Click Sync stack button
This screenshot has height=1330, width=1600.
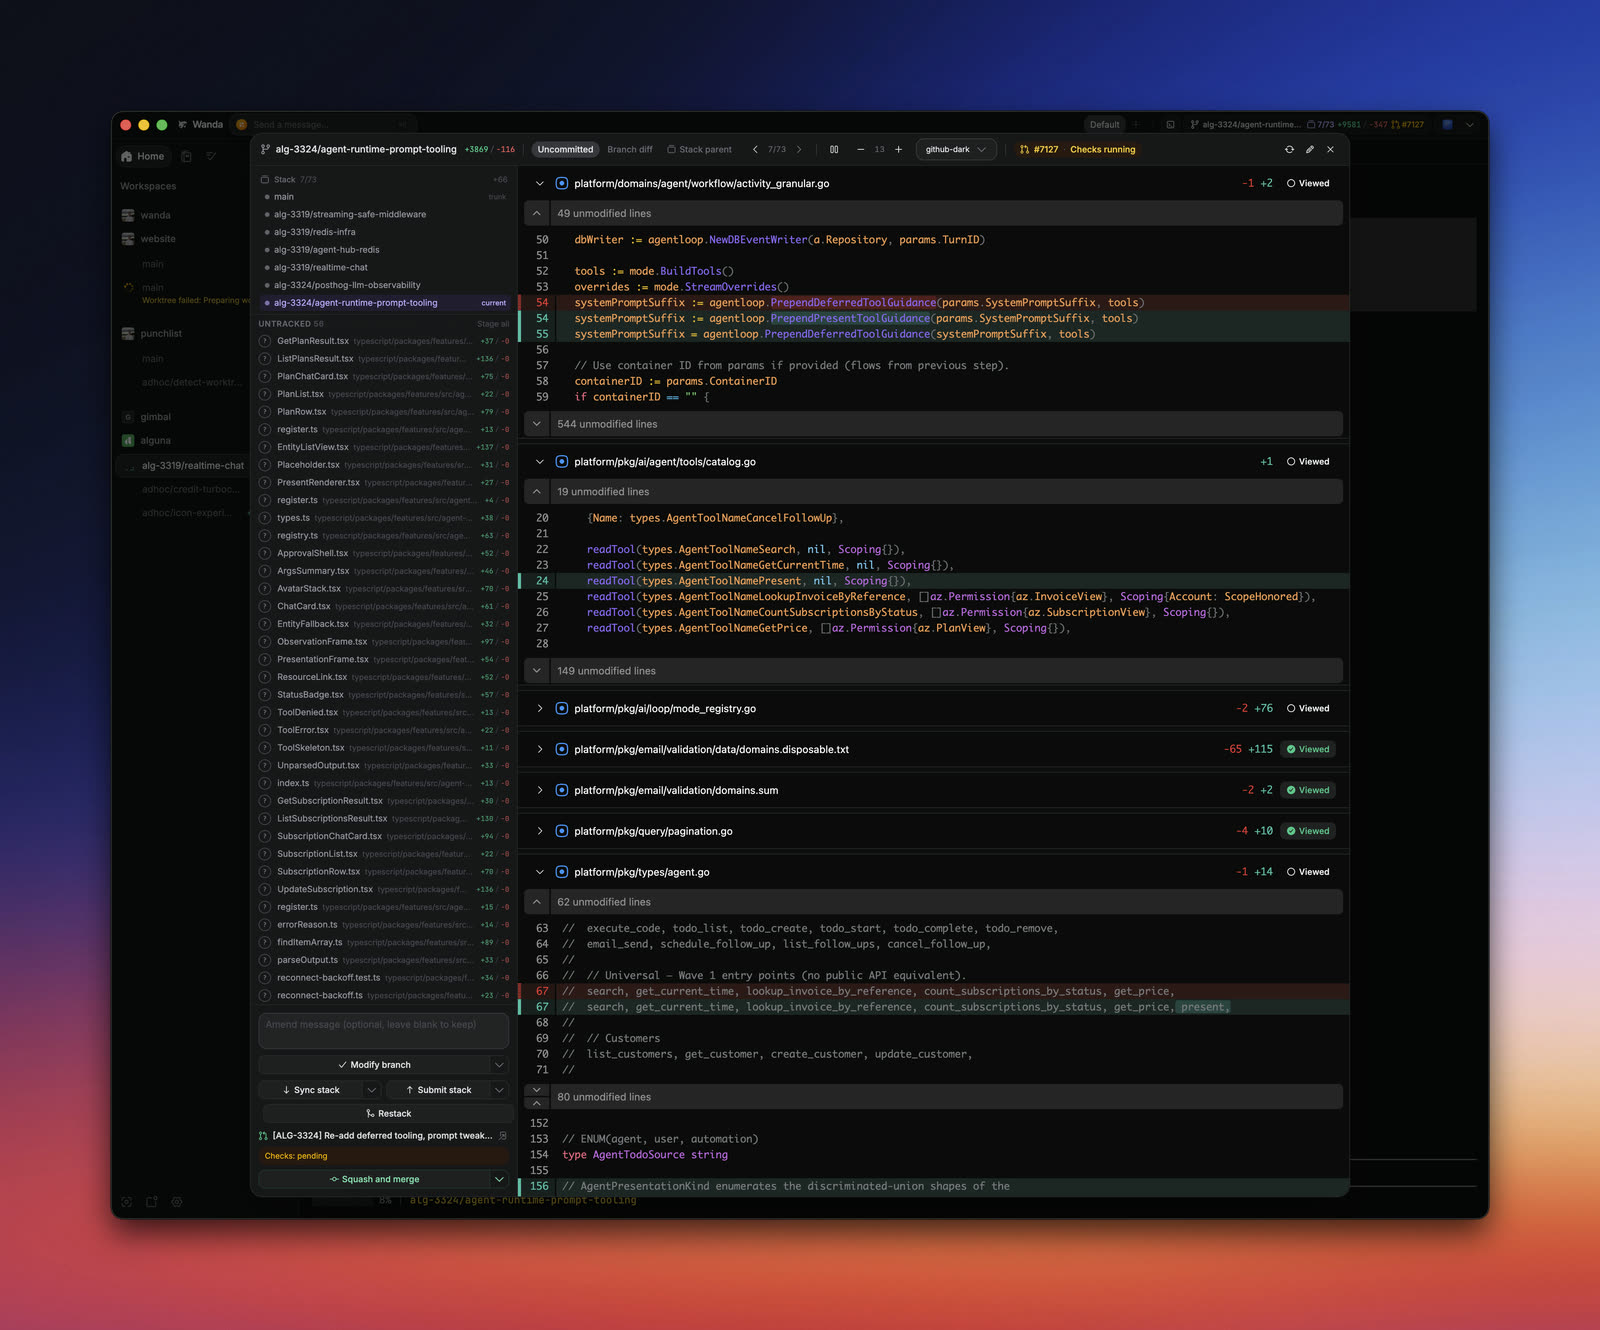(311, 1090)
